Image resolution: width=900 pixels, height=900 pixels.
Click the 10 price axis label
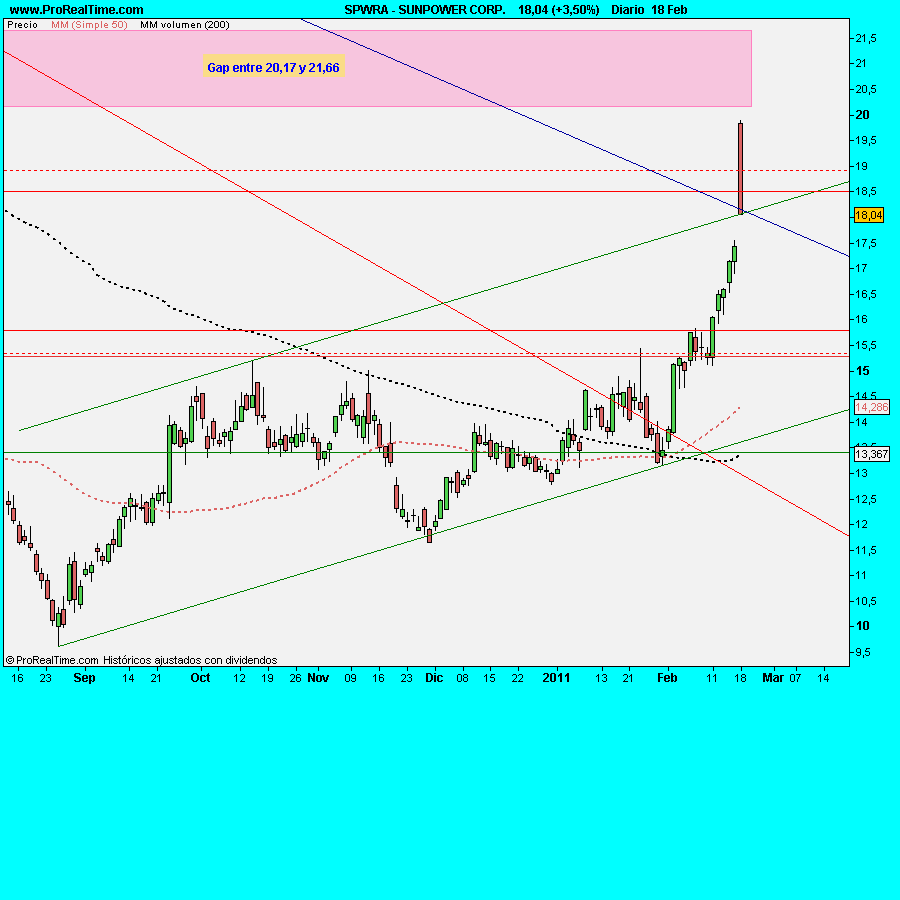(x=863, y=626)
